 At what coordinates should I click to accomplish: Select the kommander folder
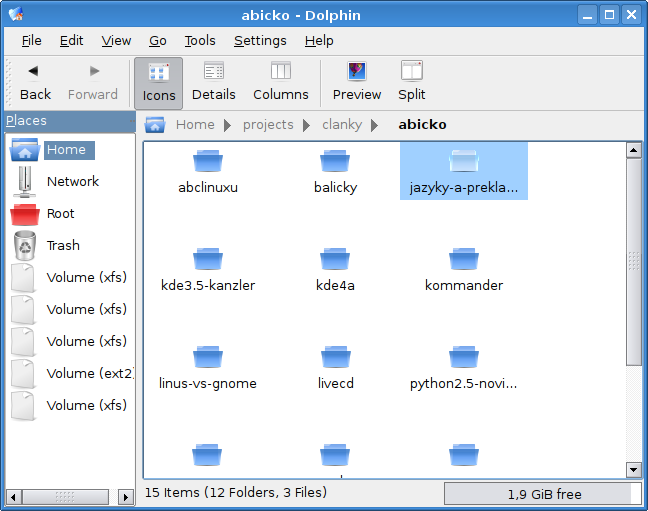tap(464, 270)
